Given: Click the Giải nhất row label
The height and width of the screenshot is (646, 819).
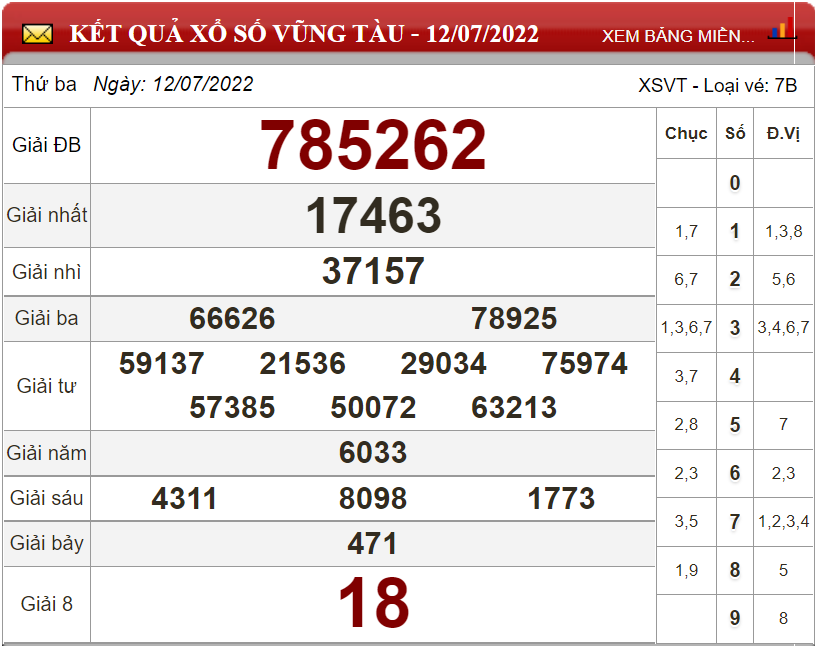Looking at the screenshot, I should 46,215.
